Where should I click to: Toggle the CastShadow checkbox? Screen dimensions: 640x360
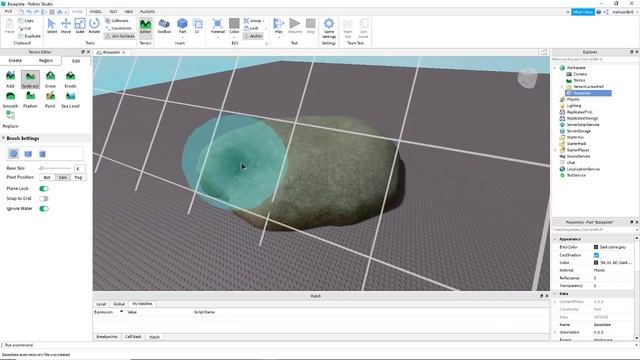pyautogui.click(x=596, y=255)
